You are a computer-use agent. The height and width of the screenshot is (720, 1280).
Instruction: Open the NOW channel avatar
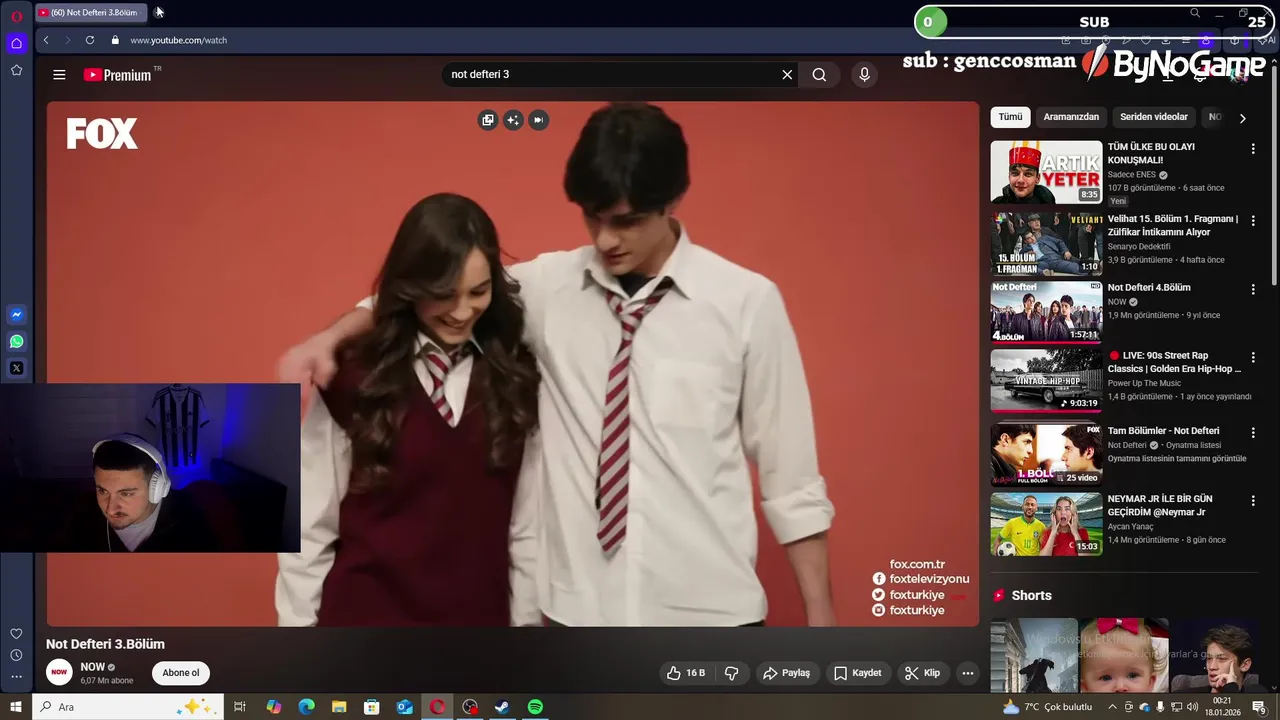[60, 673]
